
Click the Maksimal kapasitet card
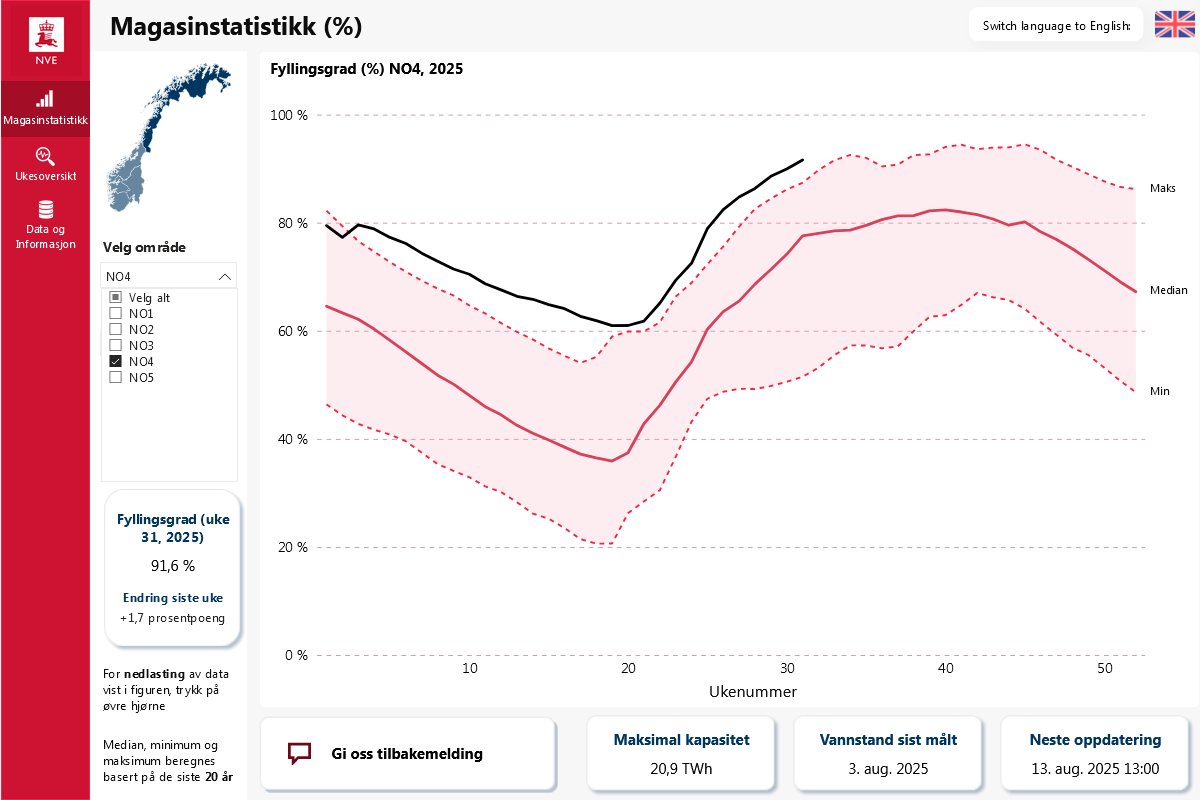coord(681,754)
